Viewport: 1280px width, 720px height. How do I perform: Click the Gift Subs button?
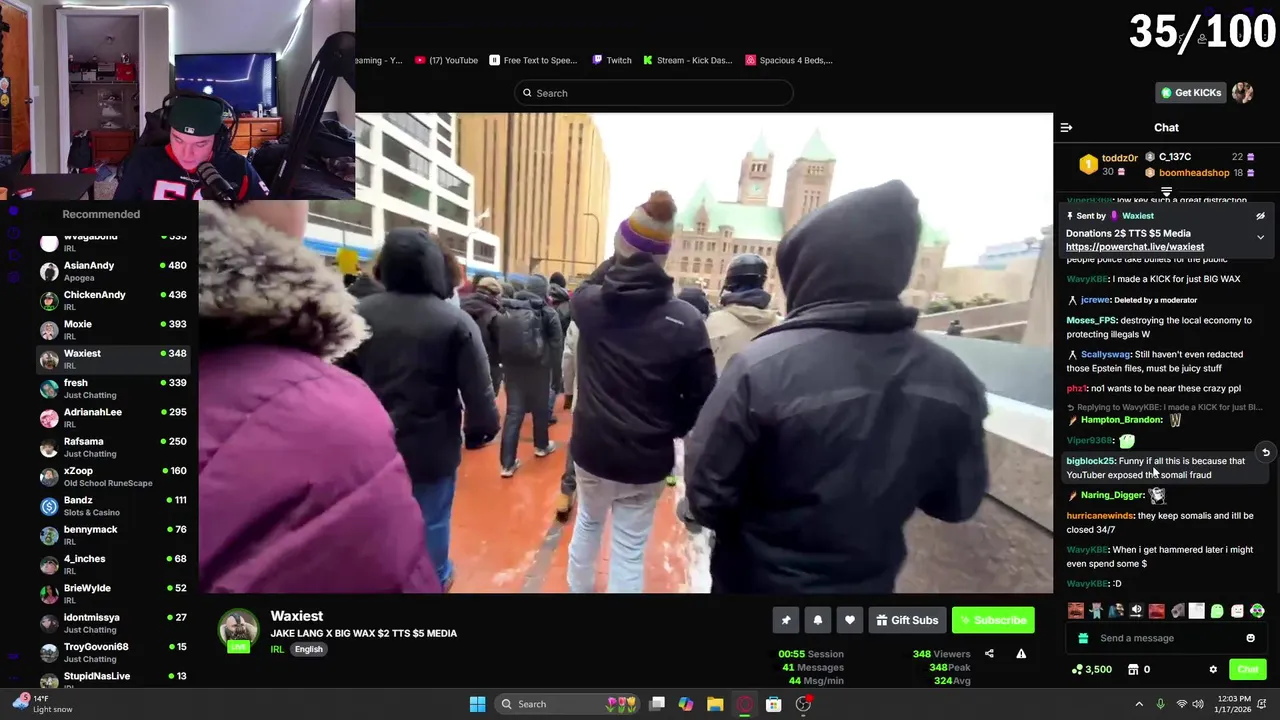click(907, 620)
